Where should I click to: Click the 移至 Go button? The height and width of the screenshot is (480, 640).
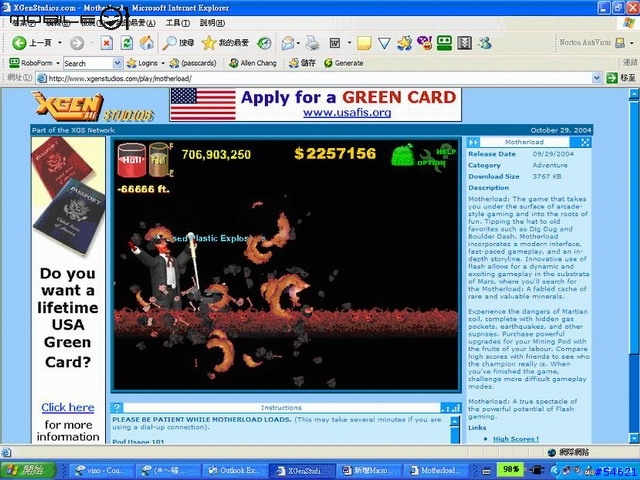click(621, 78)
